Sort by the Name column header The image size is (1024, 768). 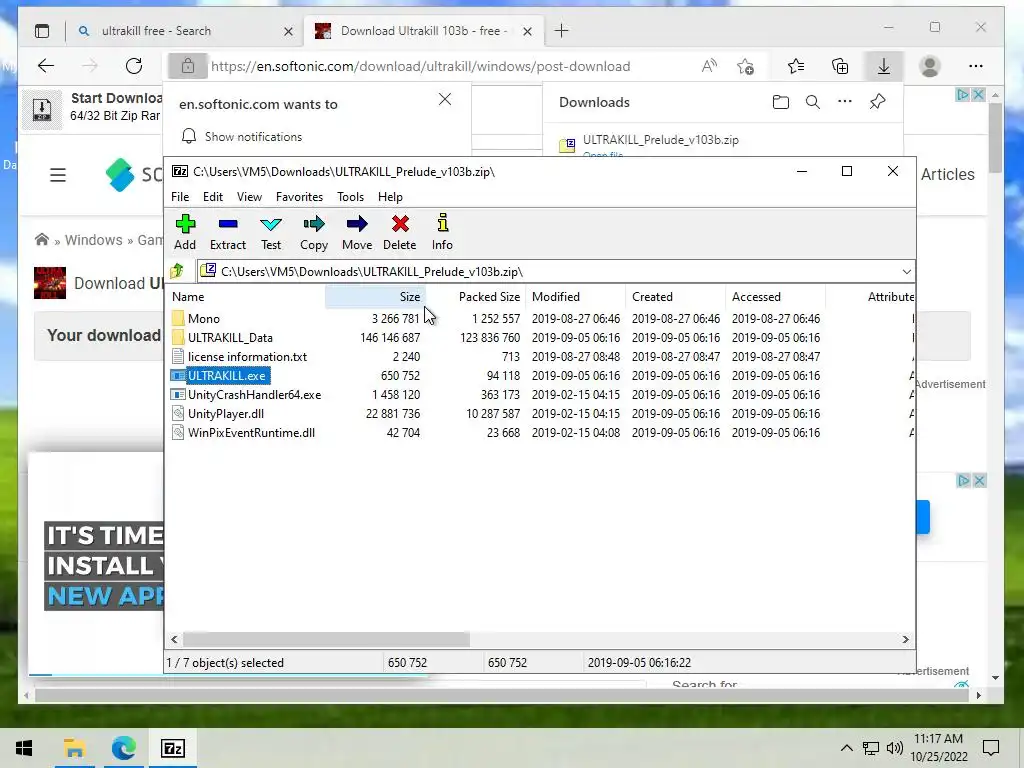[x=246, y=296]
